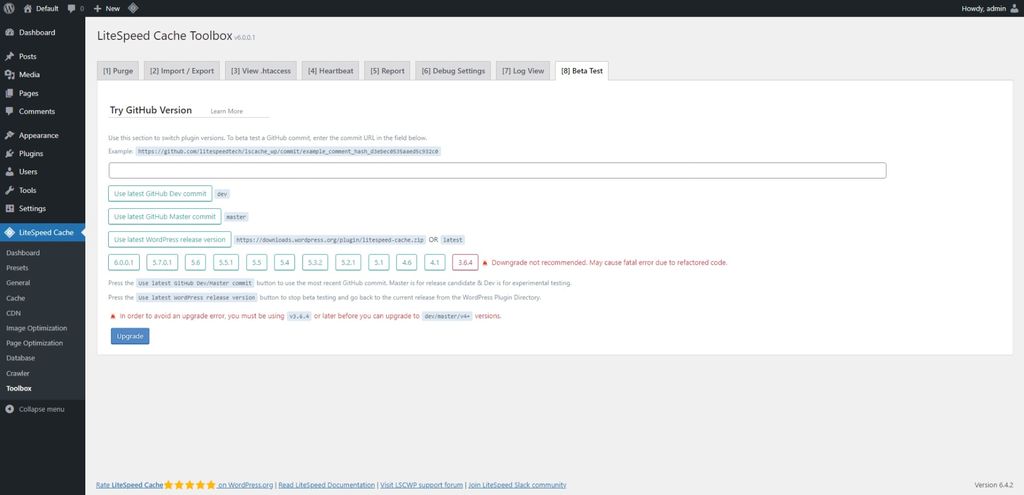This screenshot has height=495, width=1024.
Task: Open the Crawler submenu item
Action: [18, 373]
